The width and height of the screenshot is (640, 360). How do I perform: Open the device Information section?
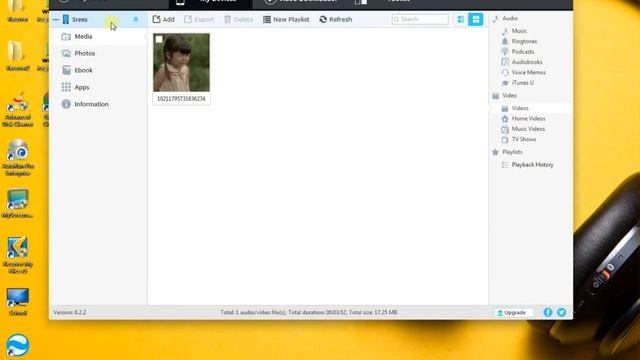[x=91, y=104]
